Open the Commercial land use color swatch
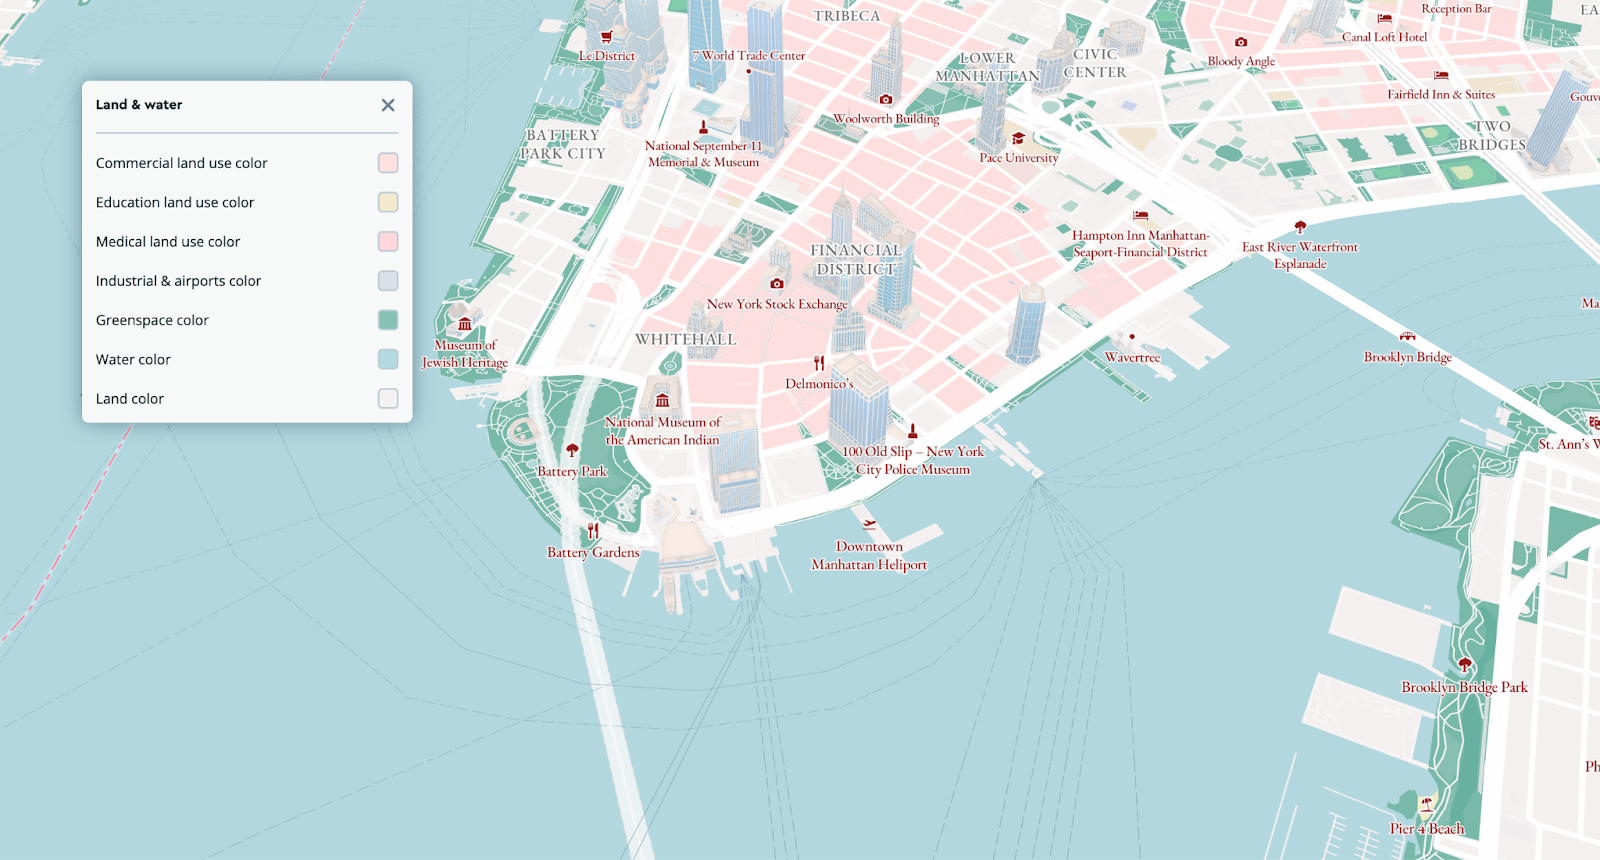Image resolution: width=1600 pixels, height=860 pixels. click(388, 163)
